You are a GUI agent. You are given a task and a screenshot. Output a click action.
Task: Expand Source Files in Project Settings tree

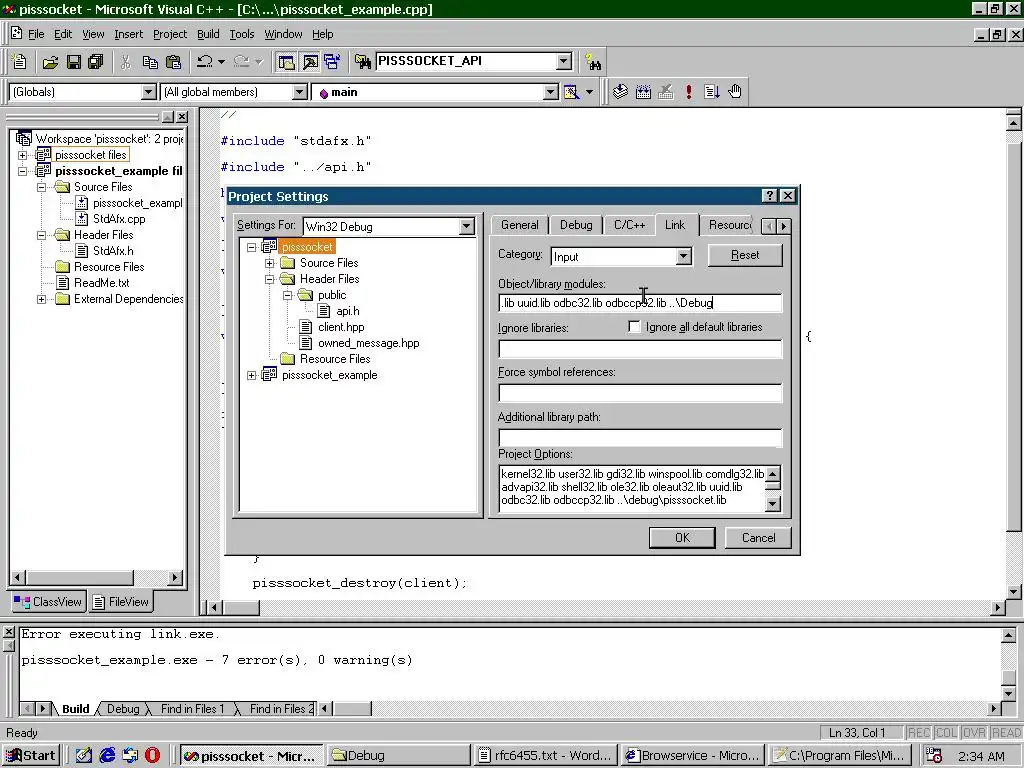click(269, 263)
